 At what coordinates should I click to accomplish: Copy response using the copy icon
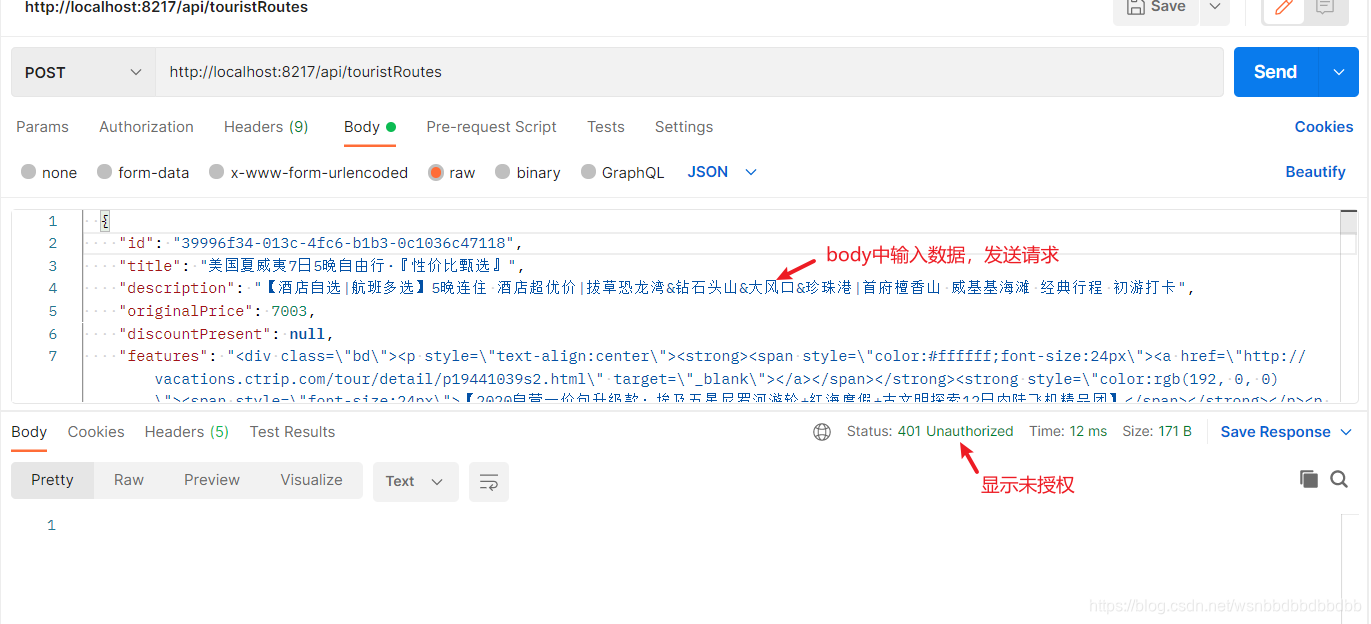[x=1309, y=479]
